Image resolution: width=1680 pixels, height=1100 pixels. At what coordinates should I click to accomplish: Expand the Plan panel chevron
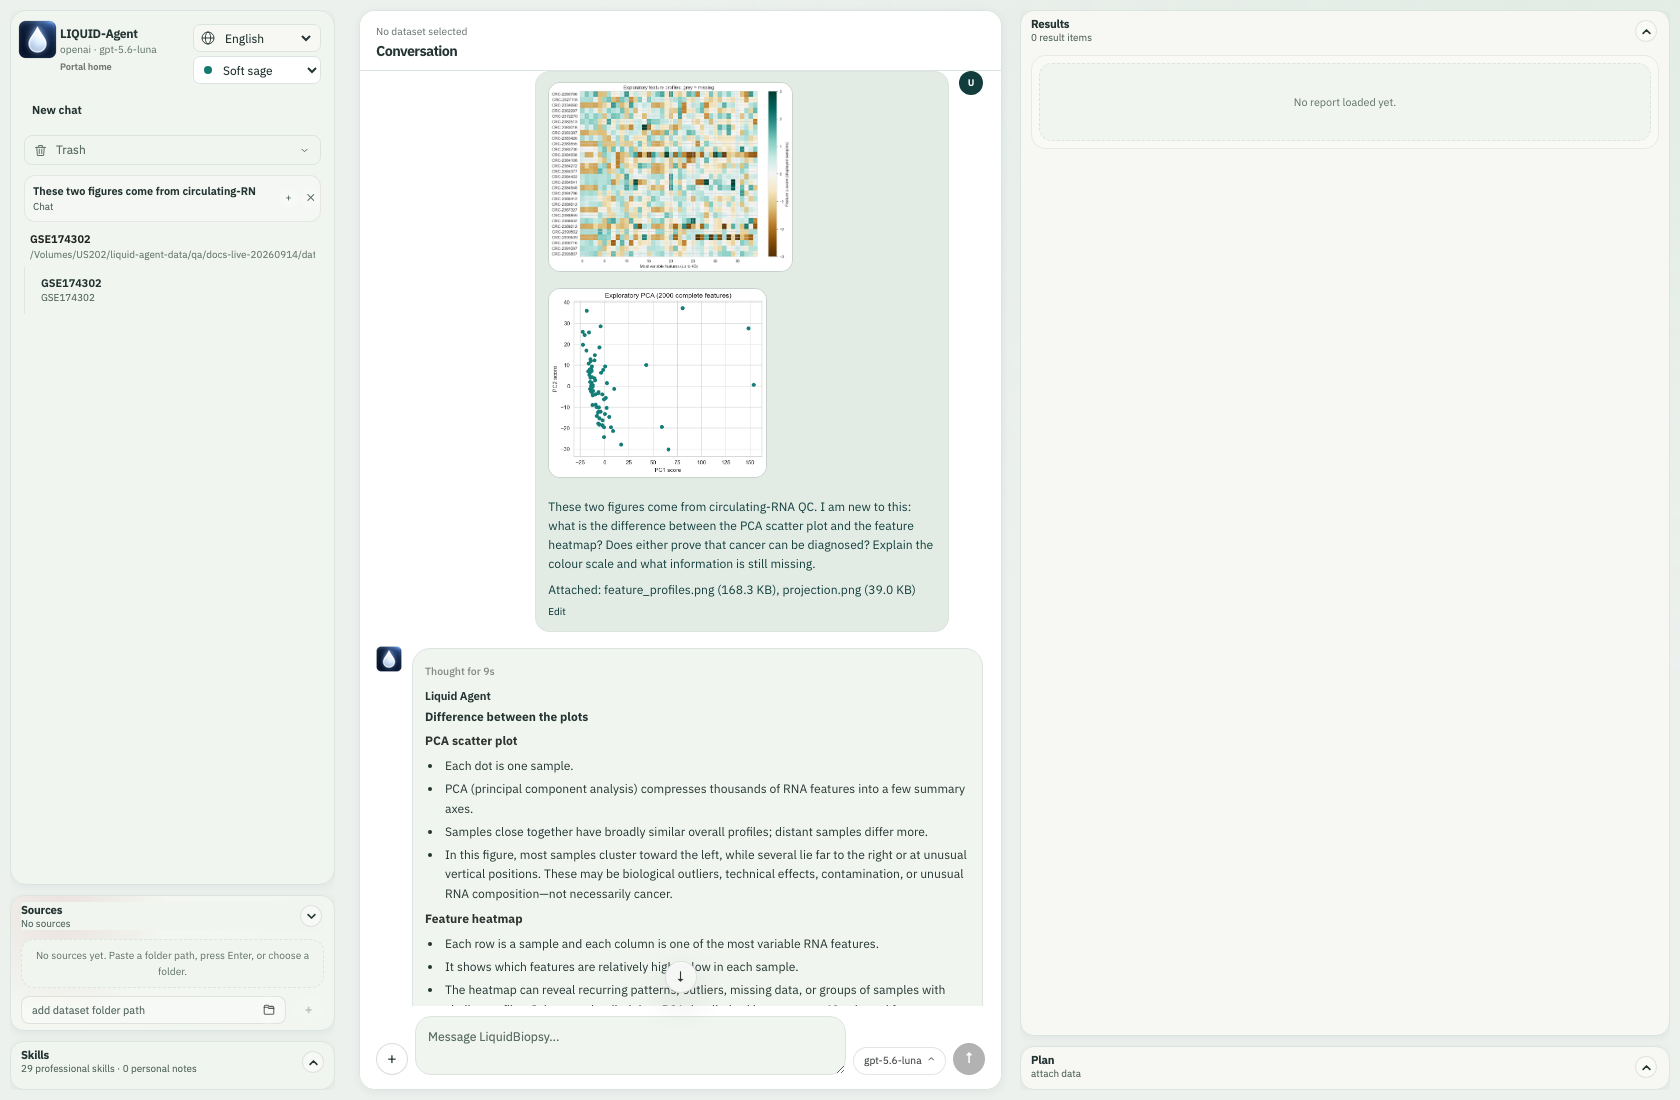point(1646,1067)
